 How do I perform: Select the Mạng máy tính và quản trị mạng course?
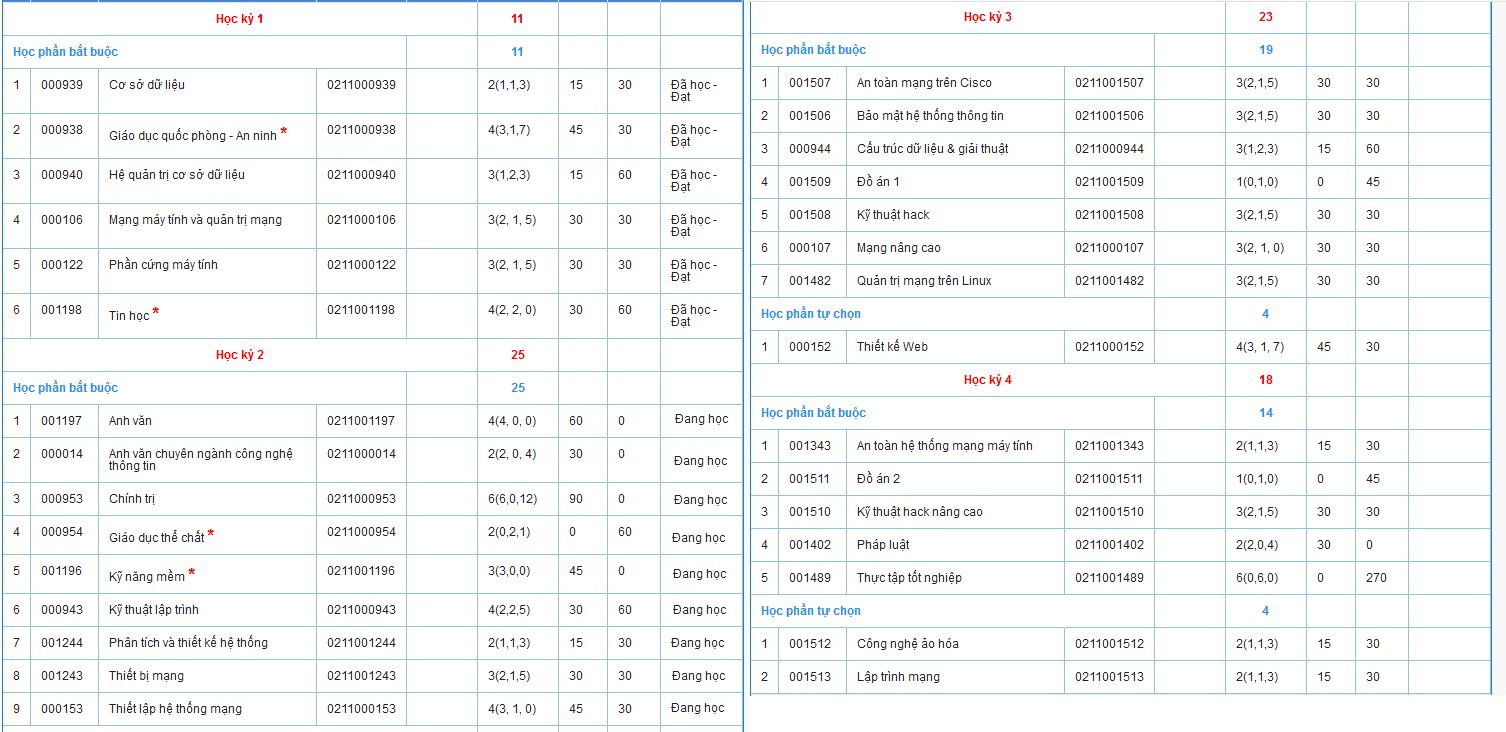pyautogui.click(x=195, y=220)
